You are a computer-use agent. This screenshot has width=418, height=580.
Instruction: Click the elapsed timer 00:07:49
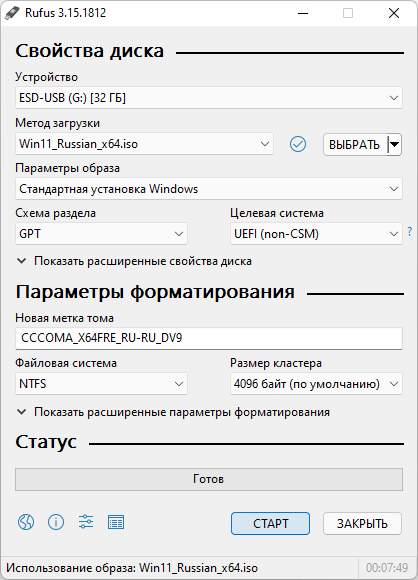(387, 567)
